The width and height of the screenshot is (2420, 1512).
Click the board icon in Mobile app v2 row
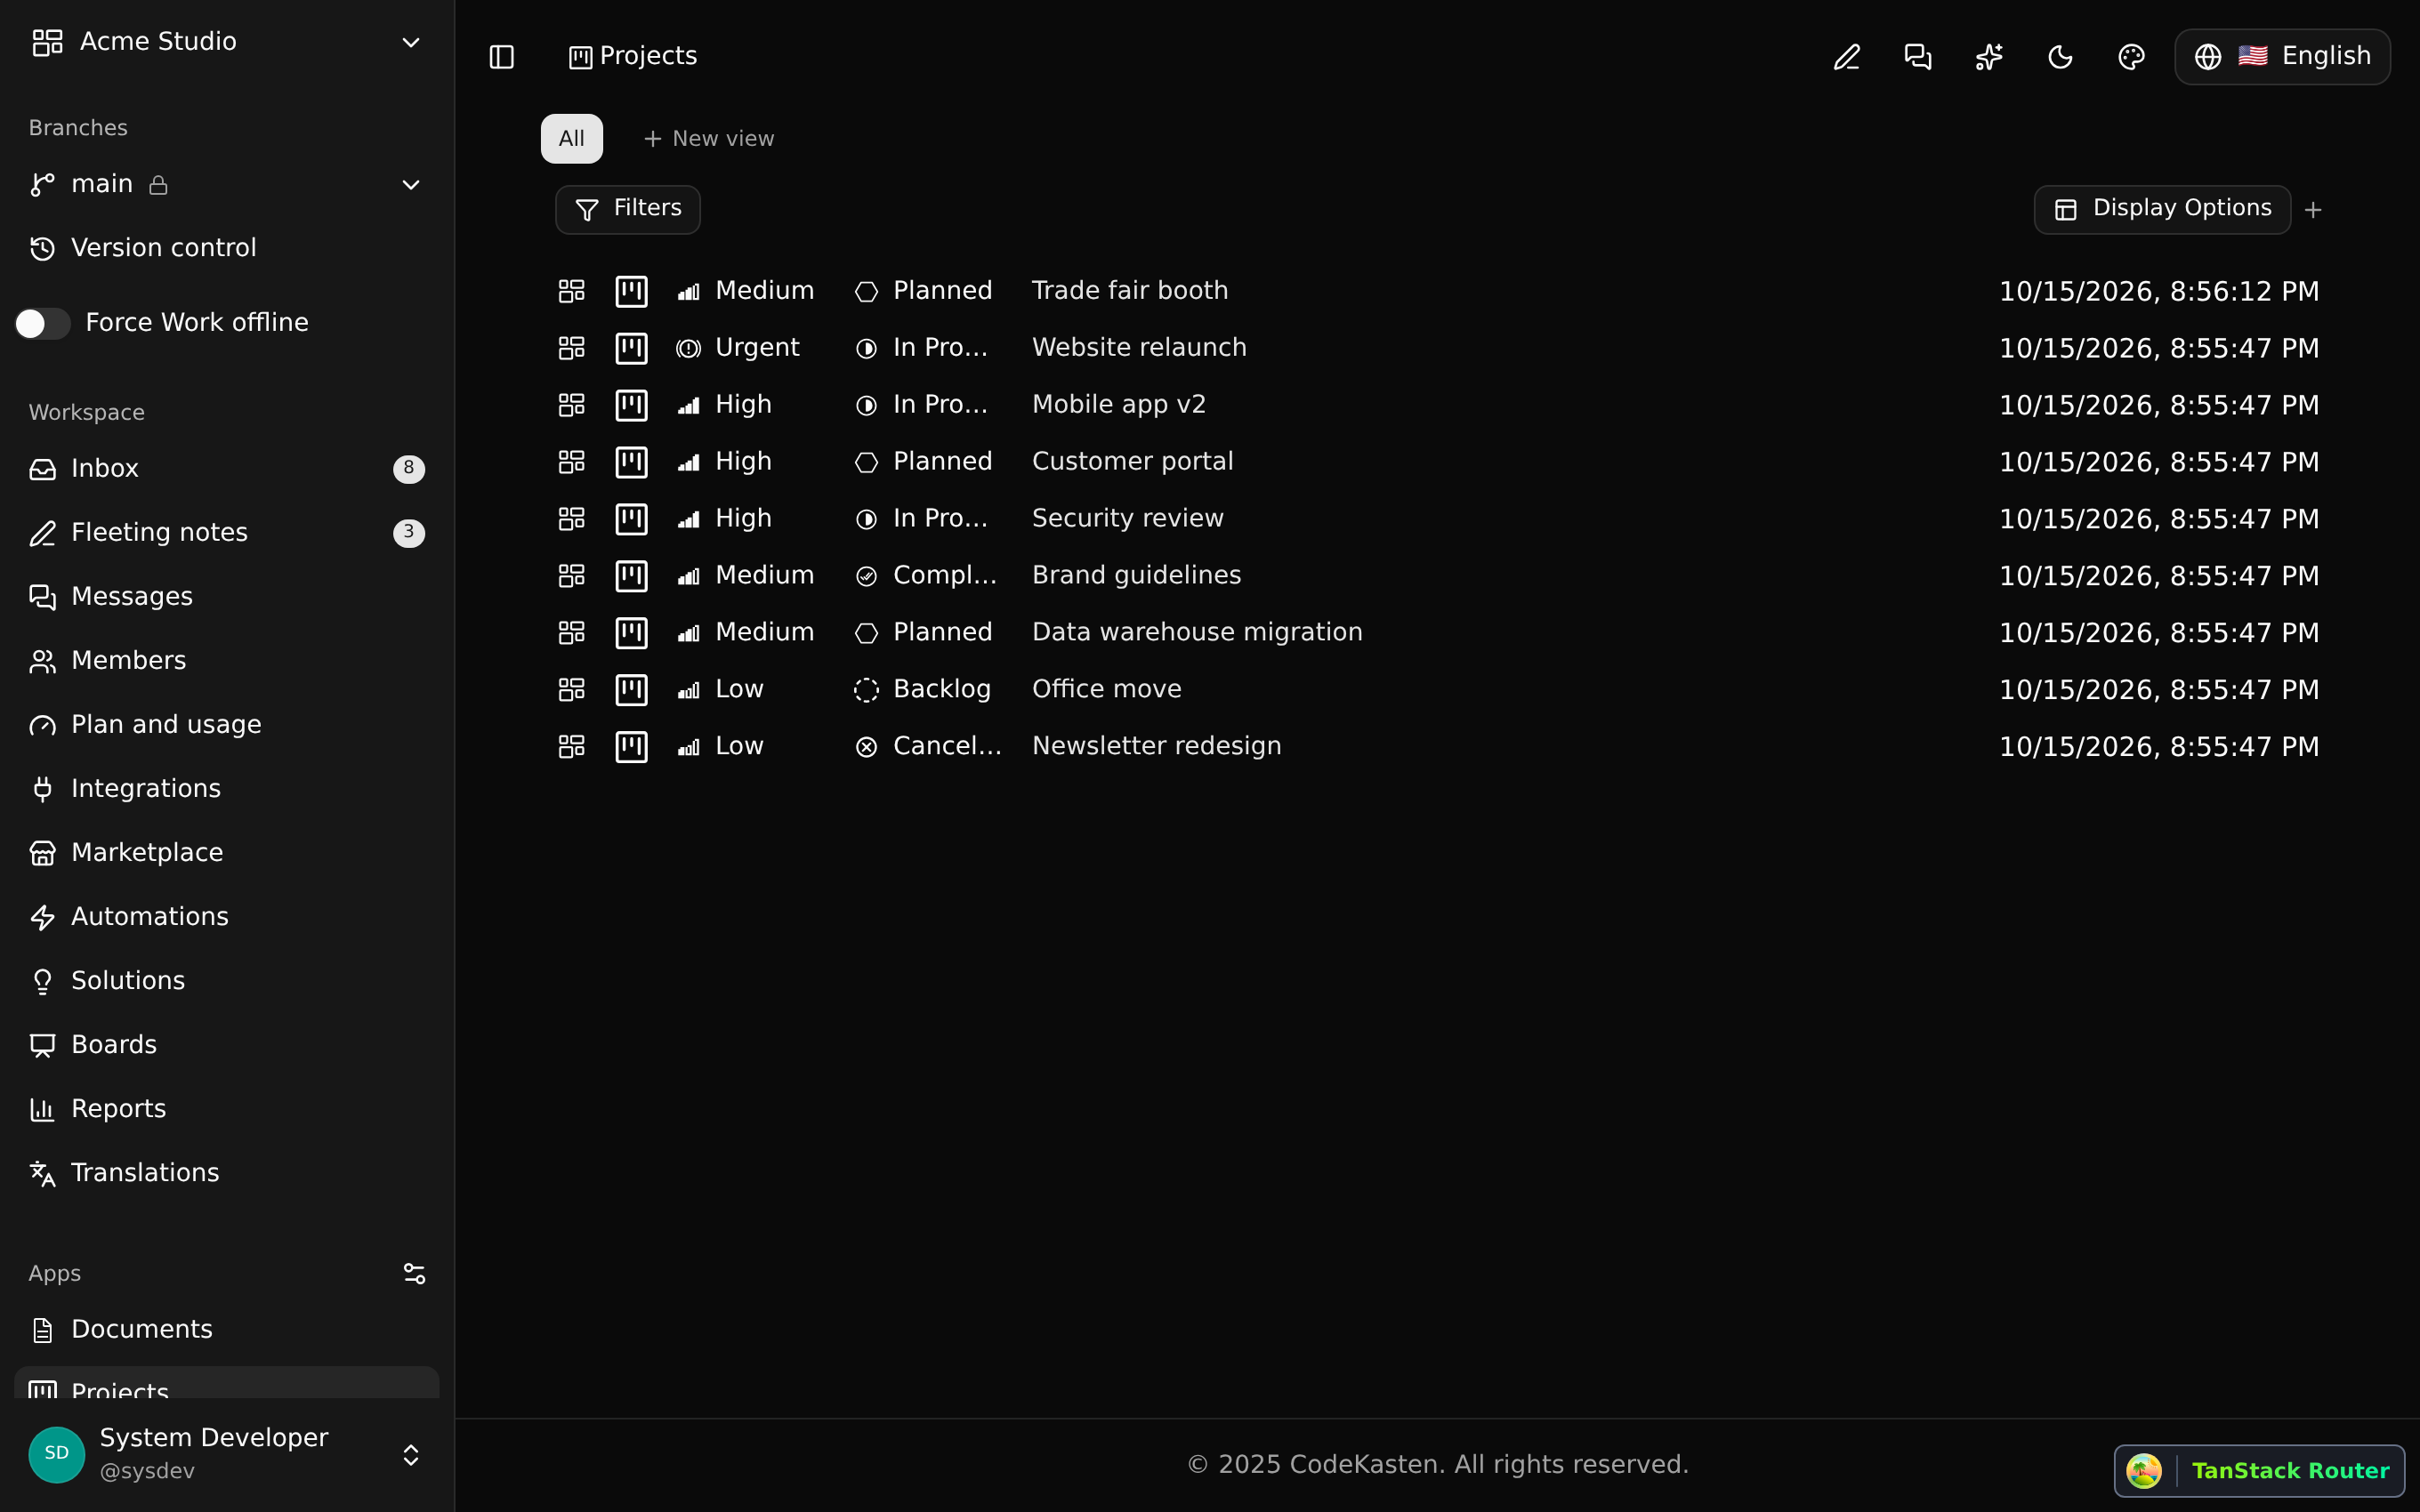click(631, 405)
